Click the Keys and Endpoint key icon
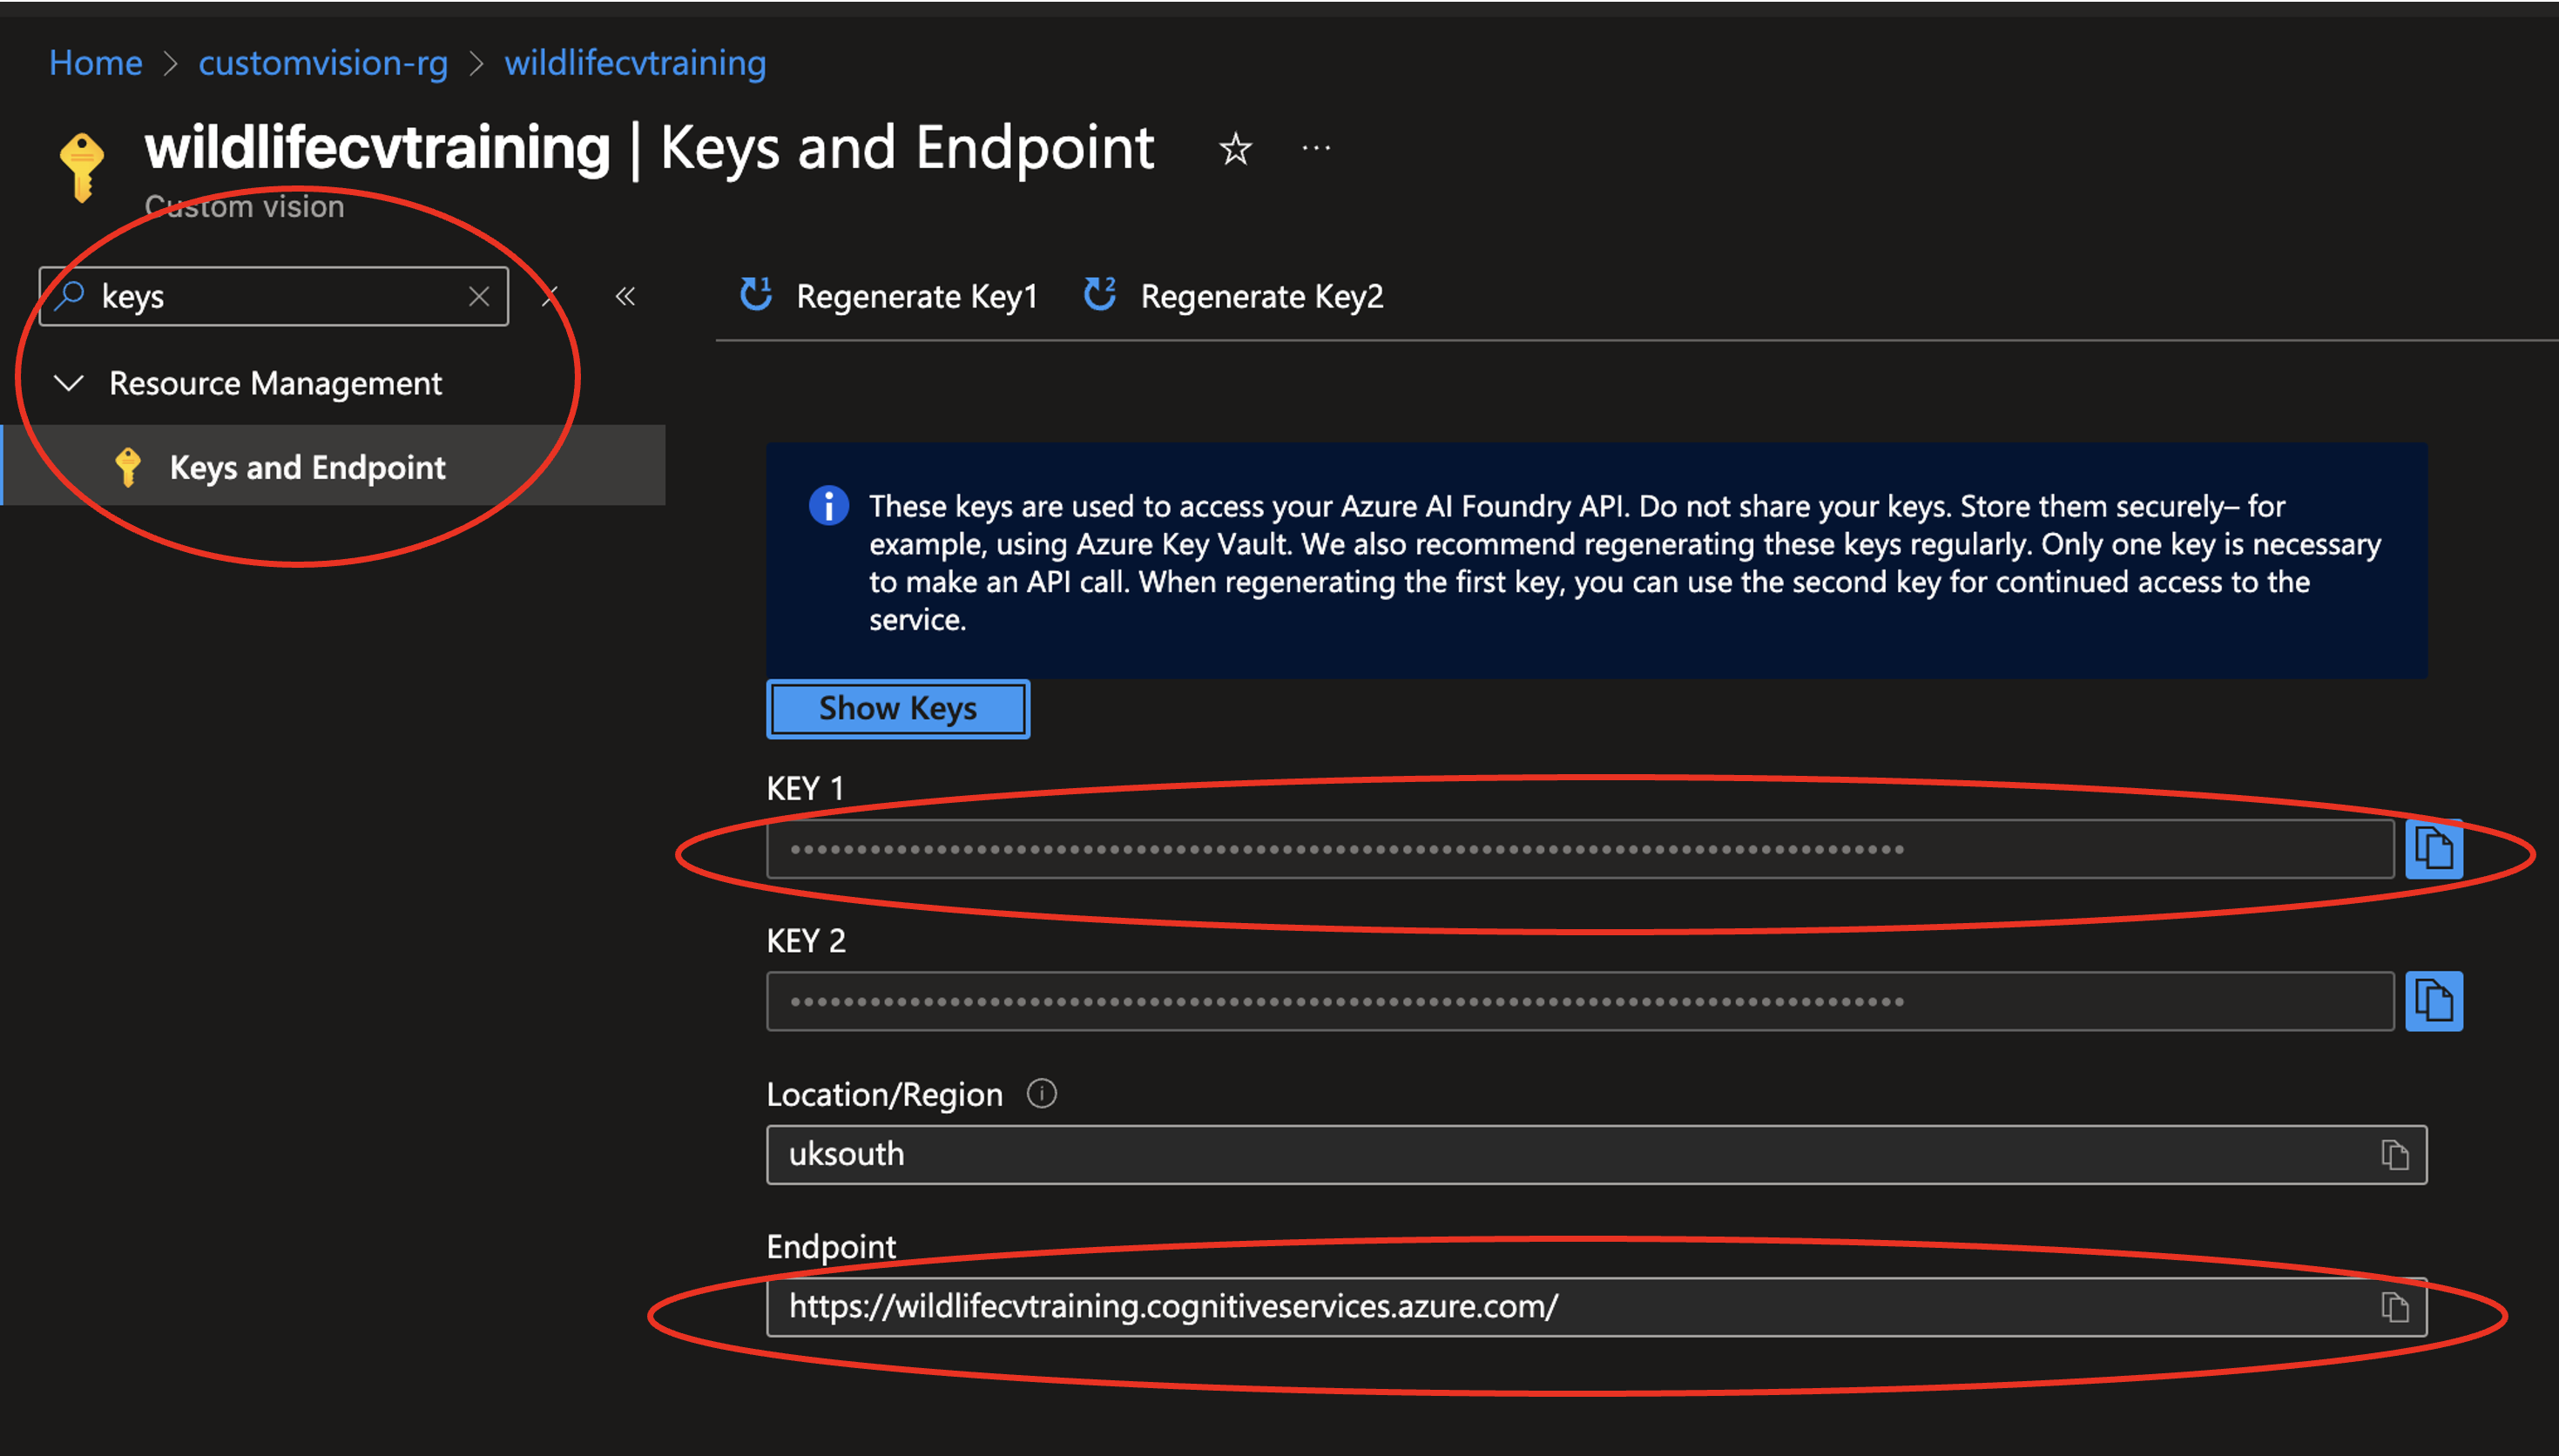This screenshot has height=1456, width=2559. tap(128, 467)
